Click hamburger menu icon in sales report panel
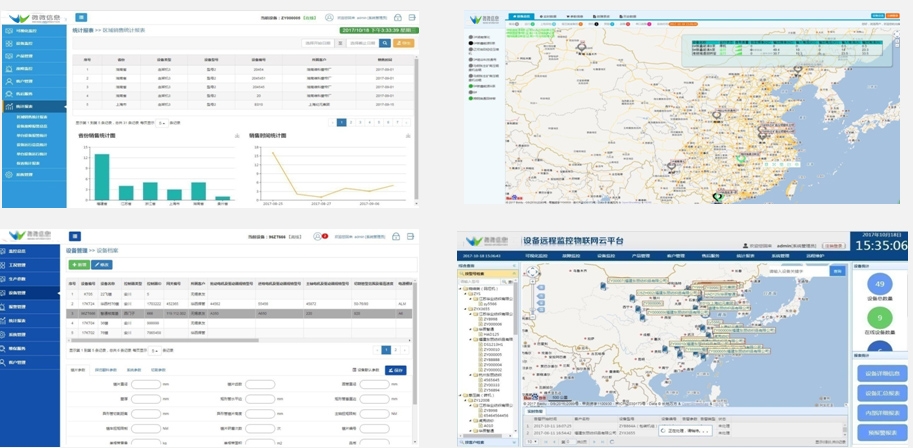 80,17
